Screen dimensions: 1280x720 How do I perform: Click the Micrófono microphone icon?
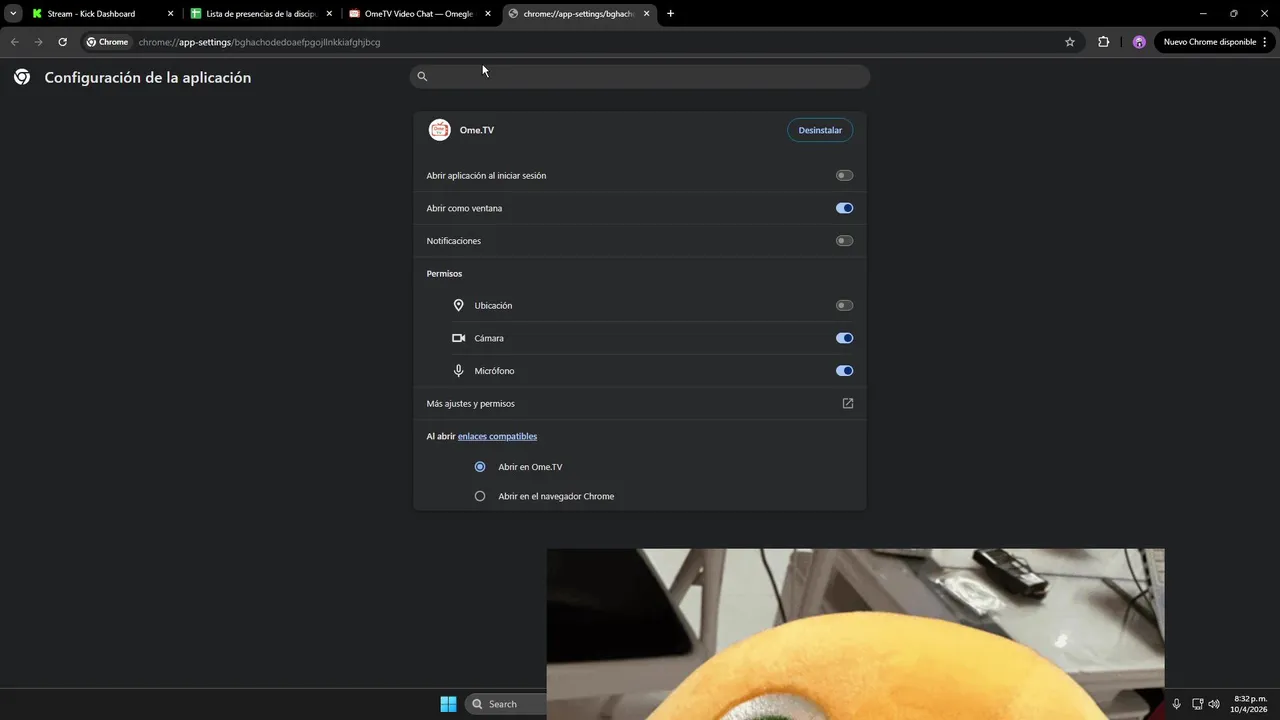[458, 371]
